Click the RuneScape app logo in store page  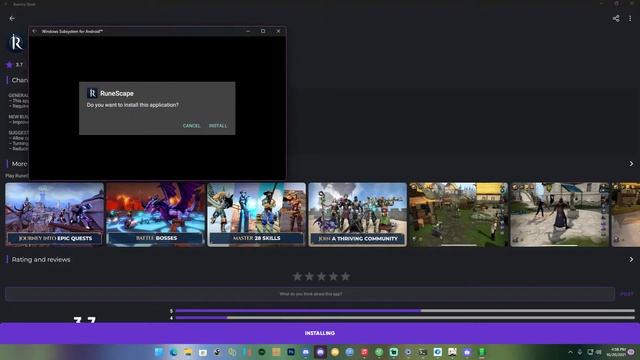[x=16, y=42]
